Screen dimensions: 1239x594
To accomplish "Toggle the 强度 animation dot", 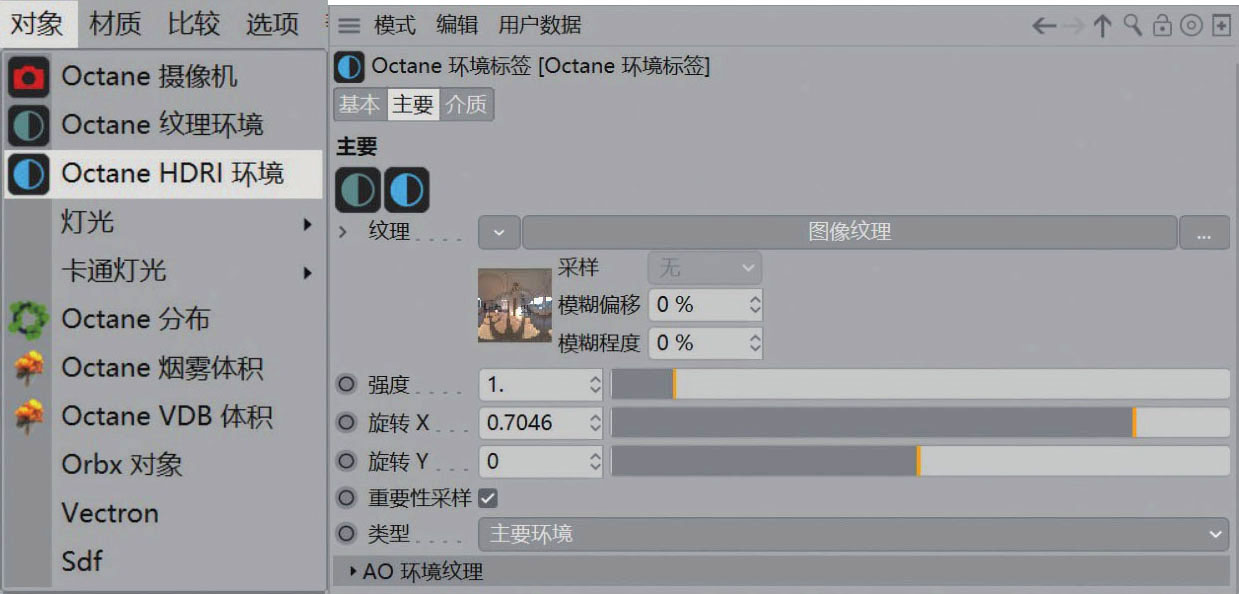I will point(346,384).
